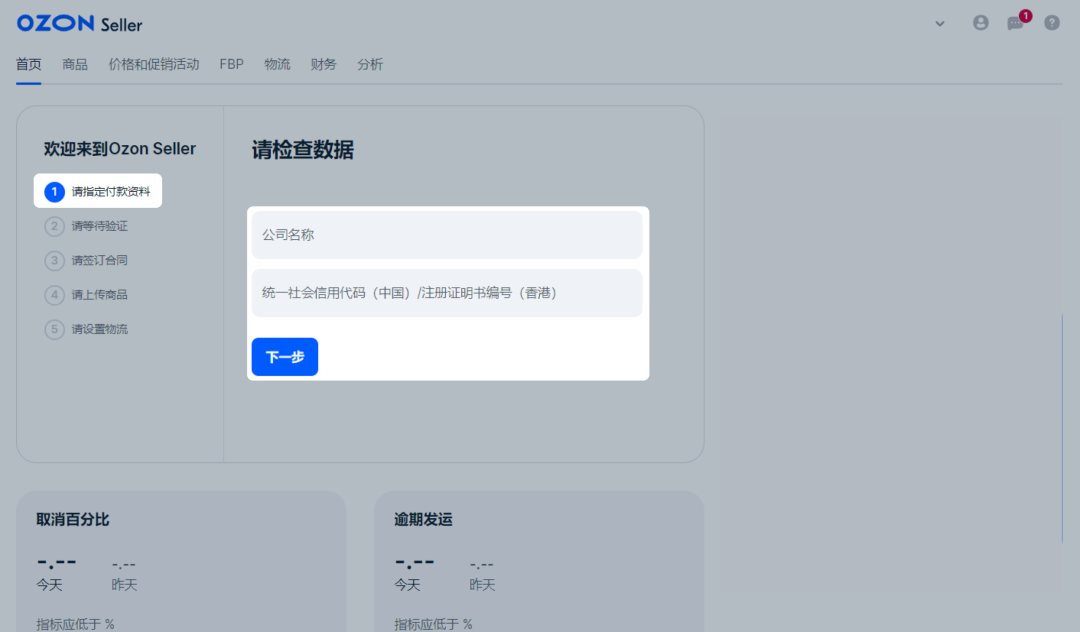Image resolution: width=1080 pixels, height=632 pixels.
Task: Focus the 统一社会信用代码 input field
Action: (447, 293)
